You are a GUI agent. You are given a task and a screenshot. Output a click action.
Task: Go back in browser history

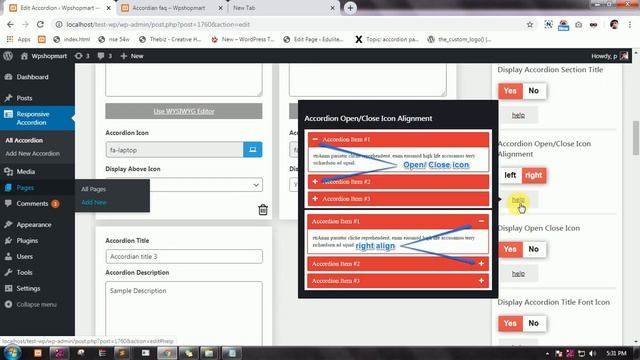tap(10, 24)
